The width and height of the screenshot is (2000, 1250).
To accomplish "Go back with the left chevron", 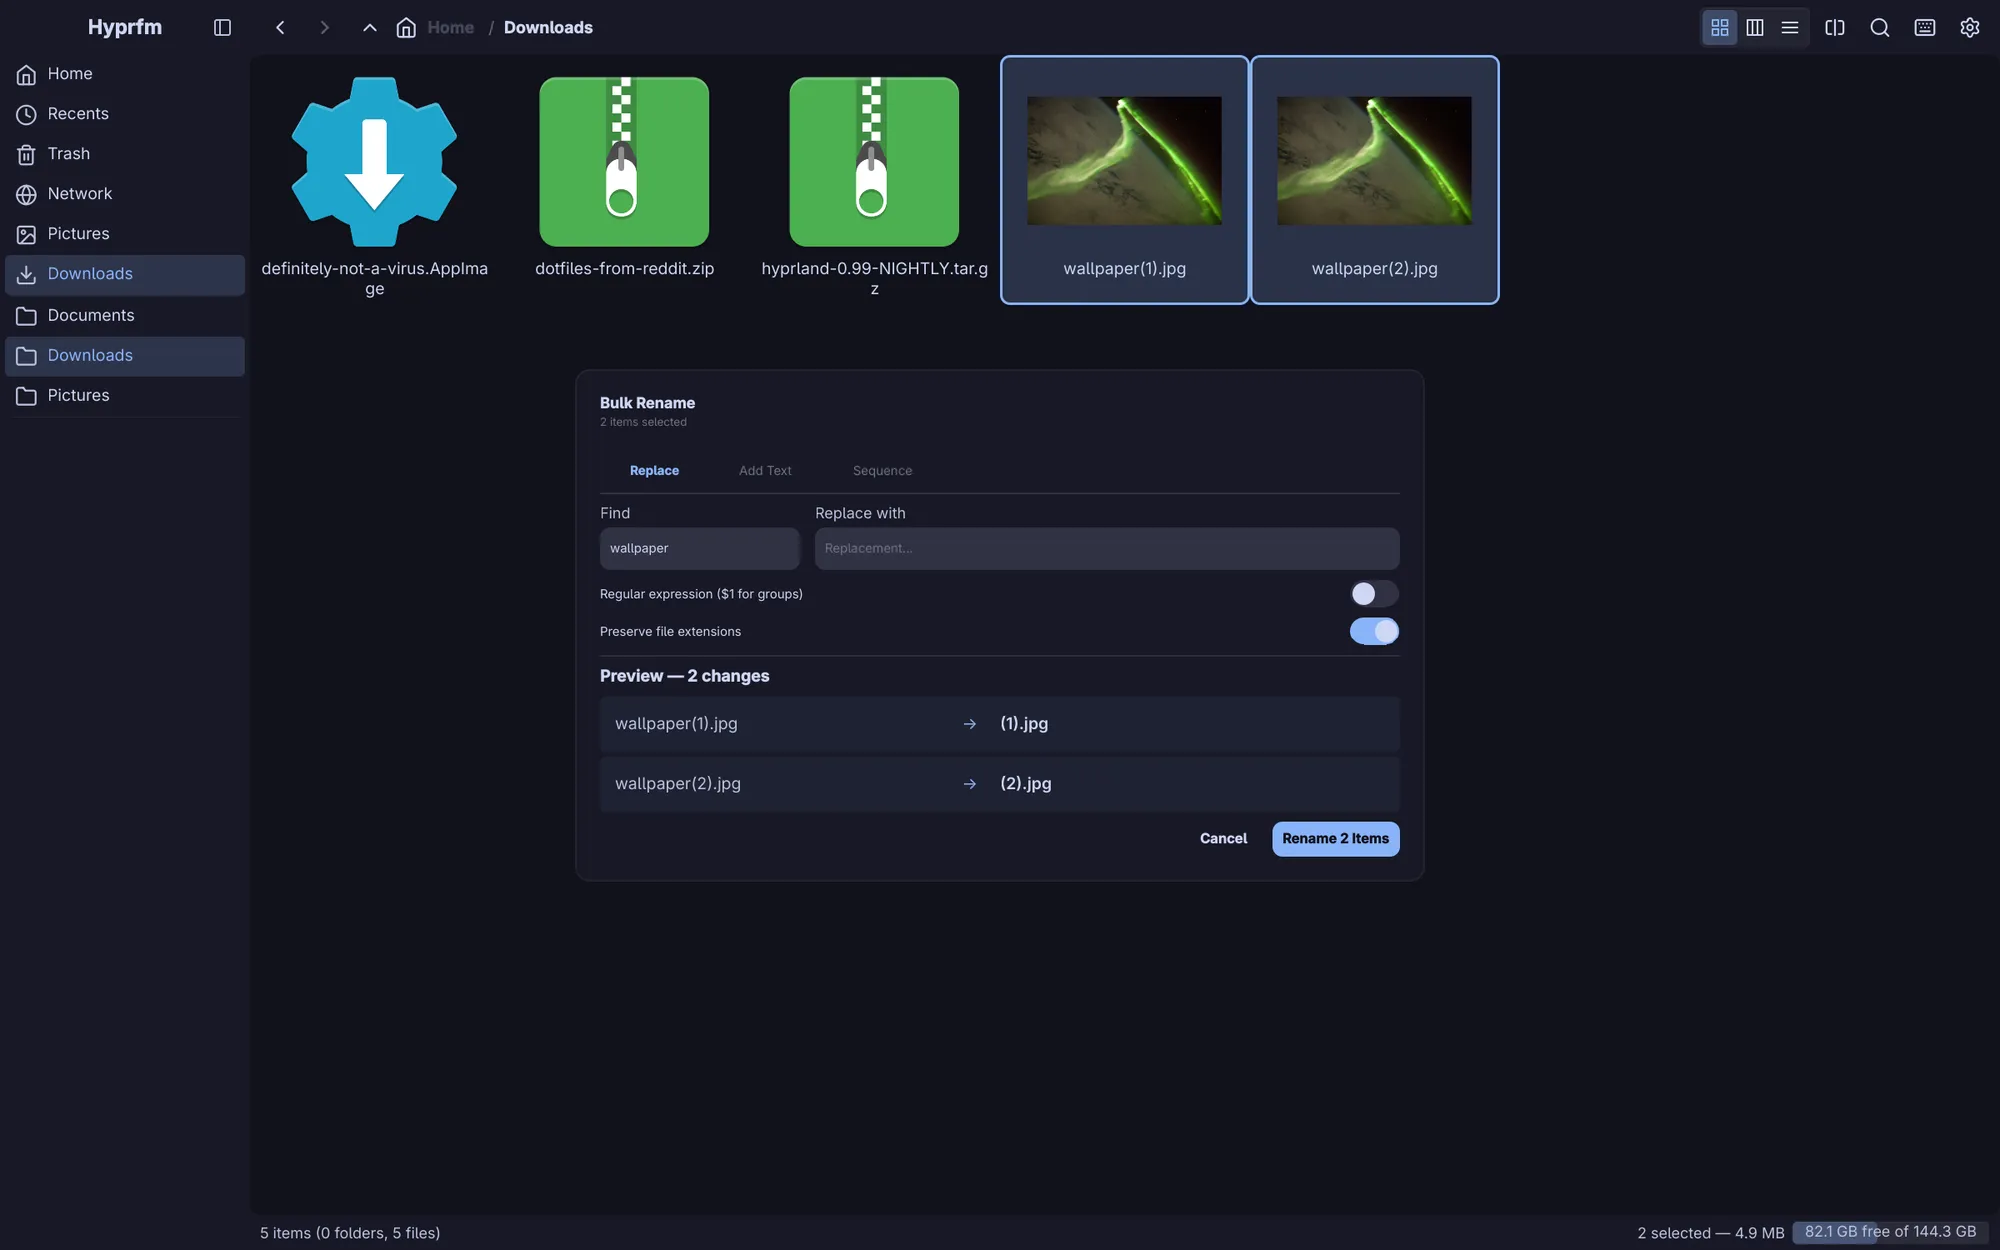I will [x=280, y=27].
